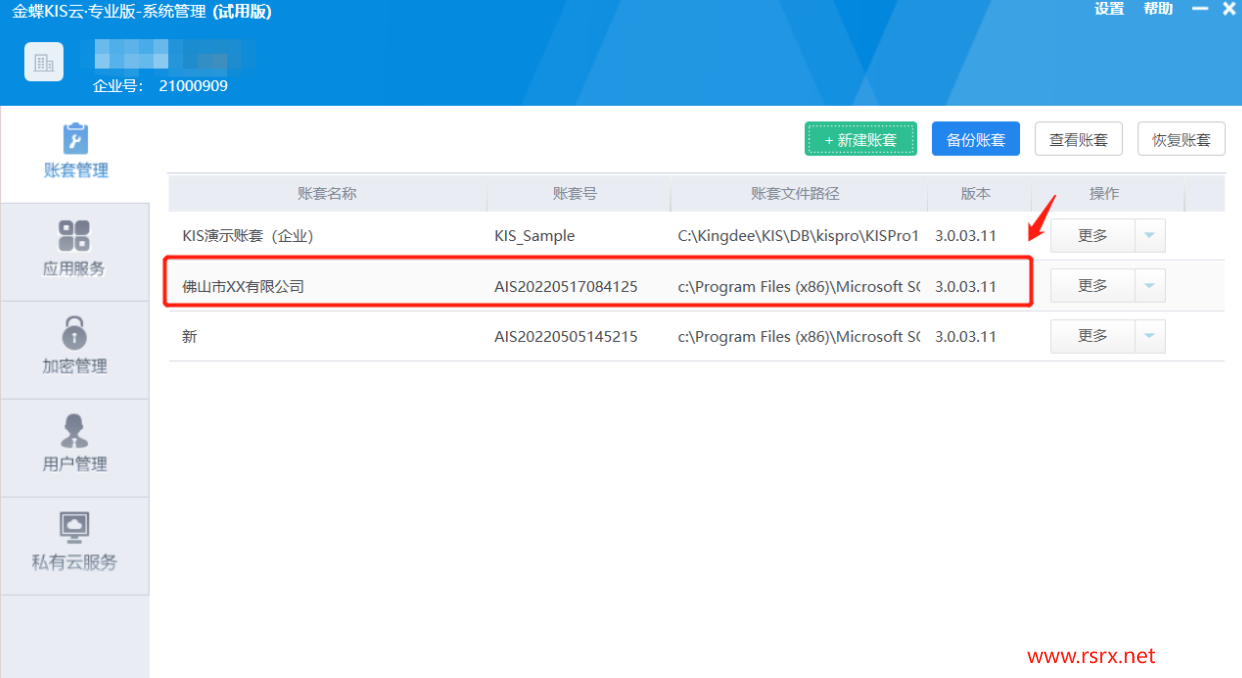The image size is (1242, 678).
Task: Click account number AIS20220517084125
Action: click(566, 287)
